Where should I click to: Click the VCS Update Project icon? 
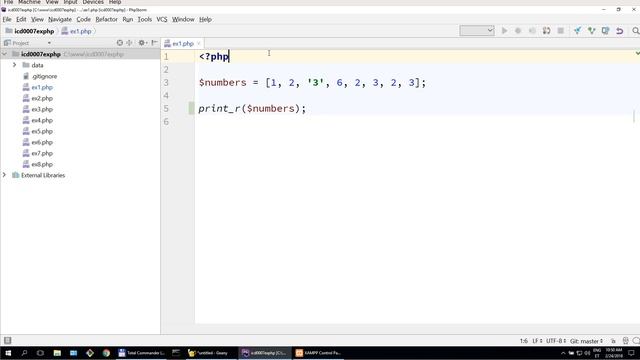[x=577, y=31]
